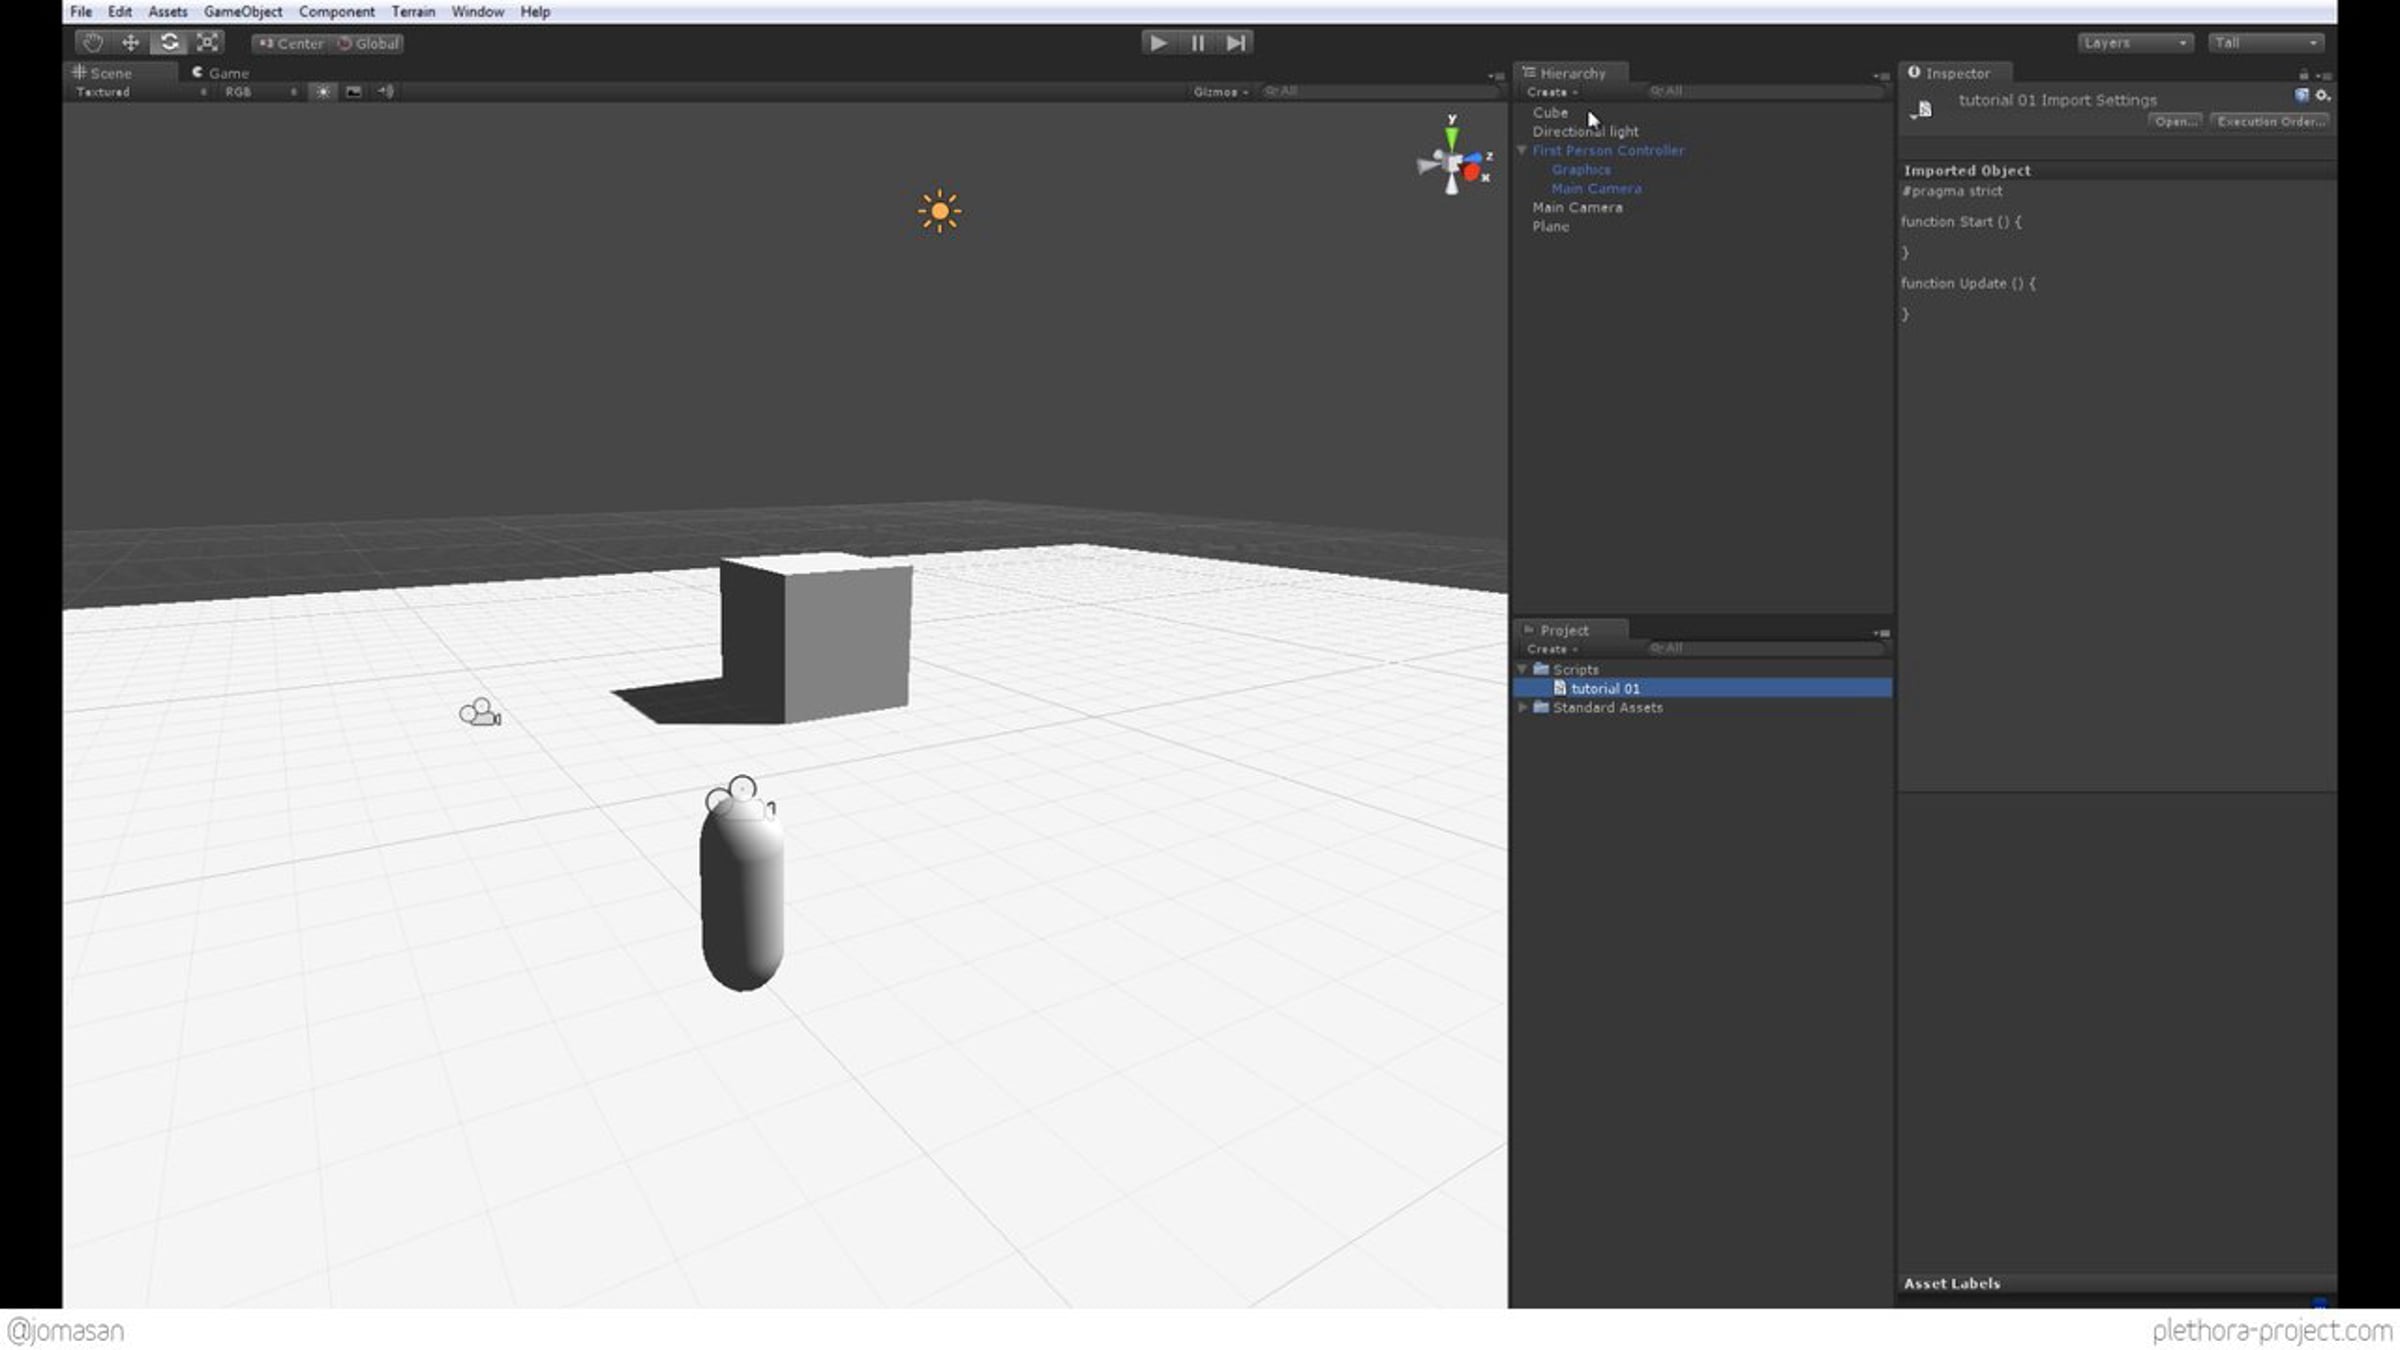This screenshot has height=1350, width=2400.
Task: Open the GameObject menu
Action: [243, 12]
